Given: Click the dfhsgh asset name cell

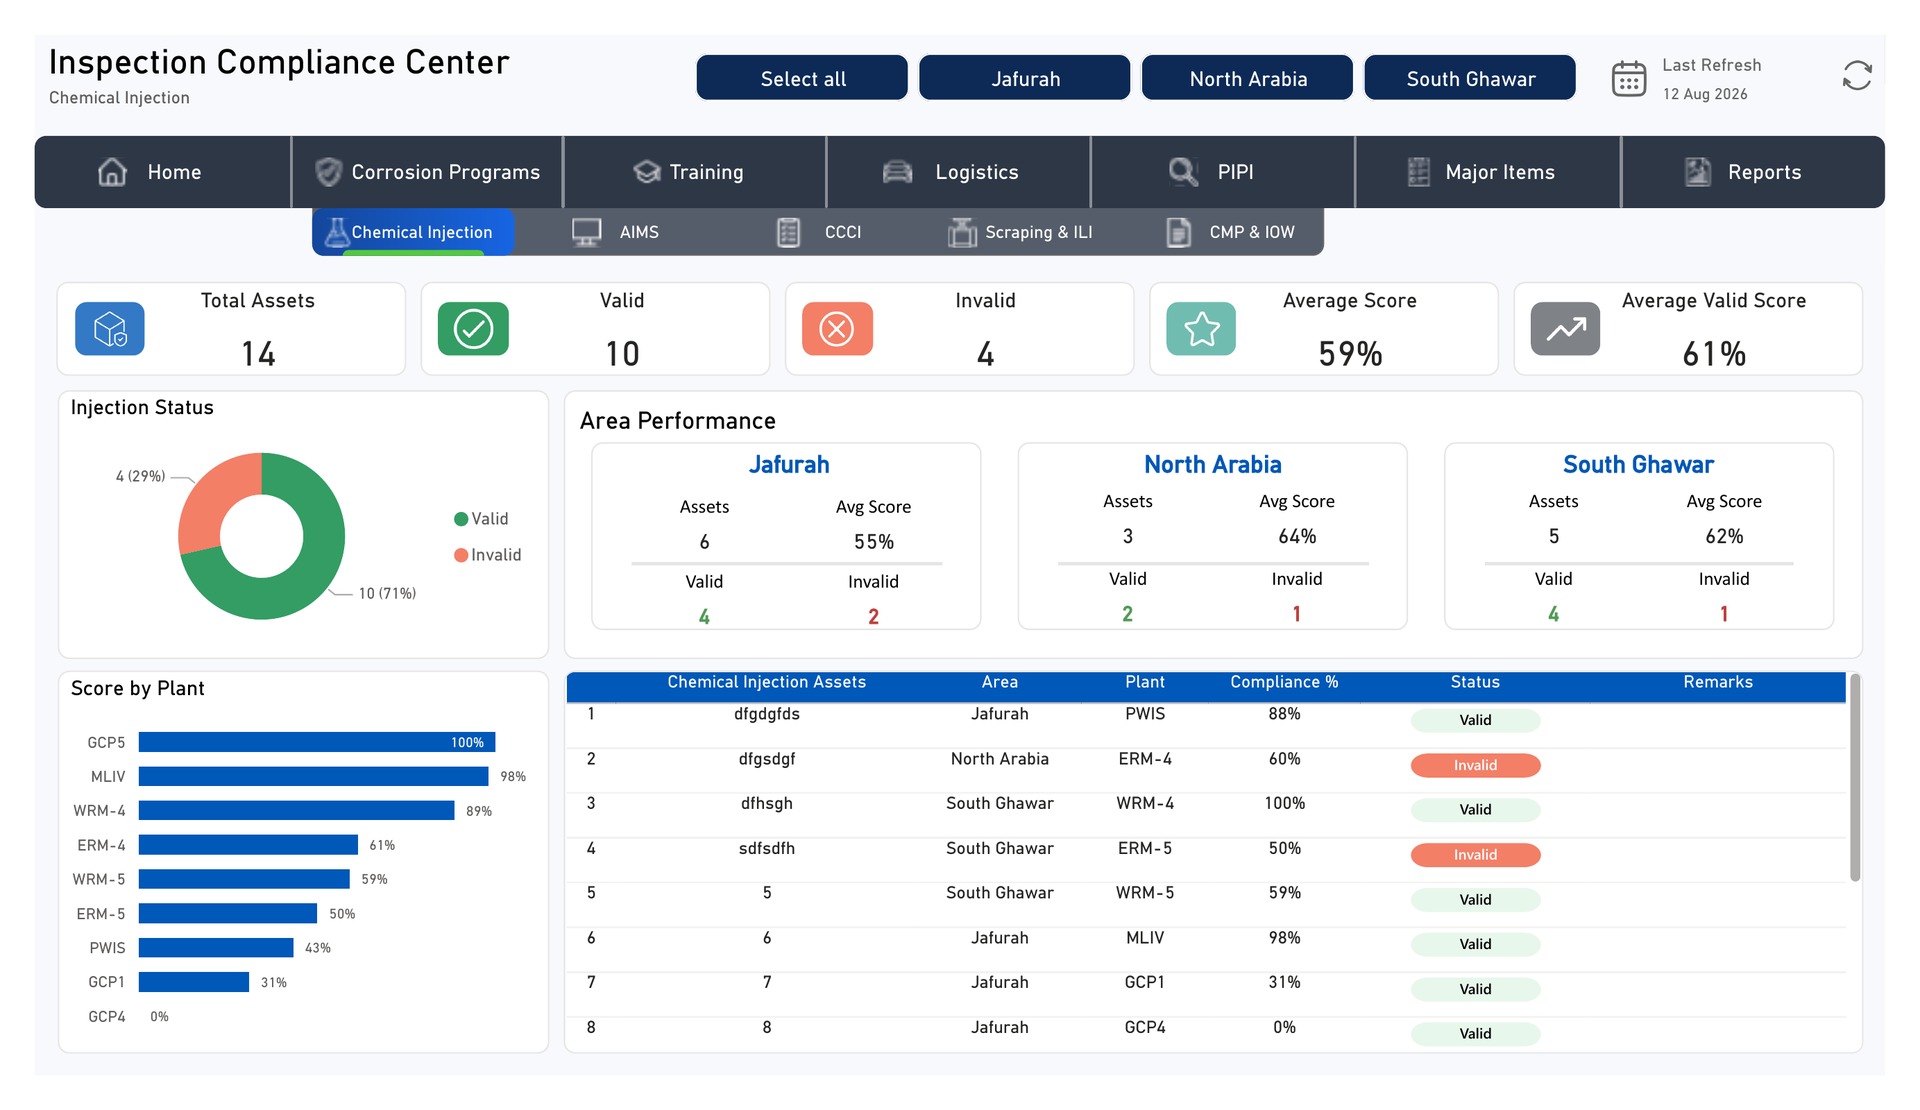Looking at the screenshot, I should (767, 804).
